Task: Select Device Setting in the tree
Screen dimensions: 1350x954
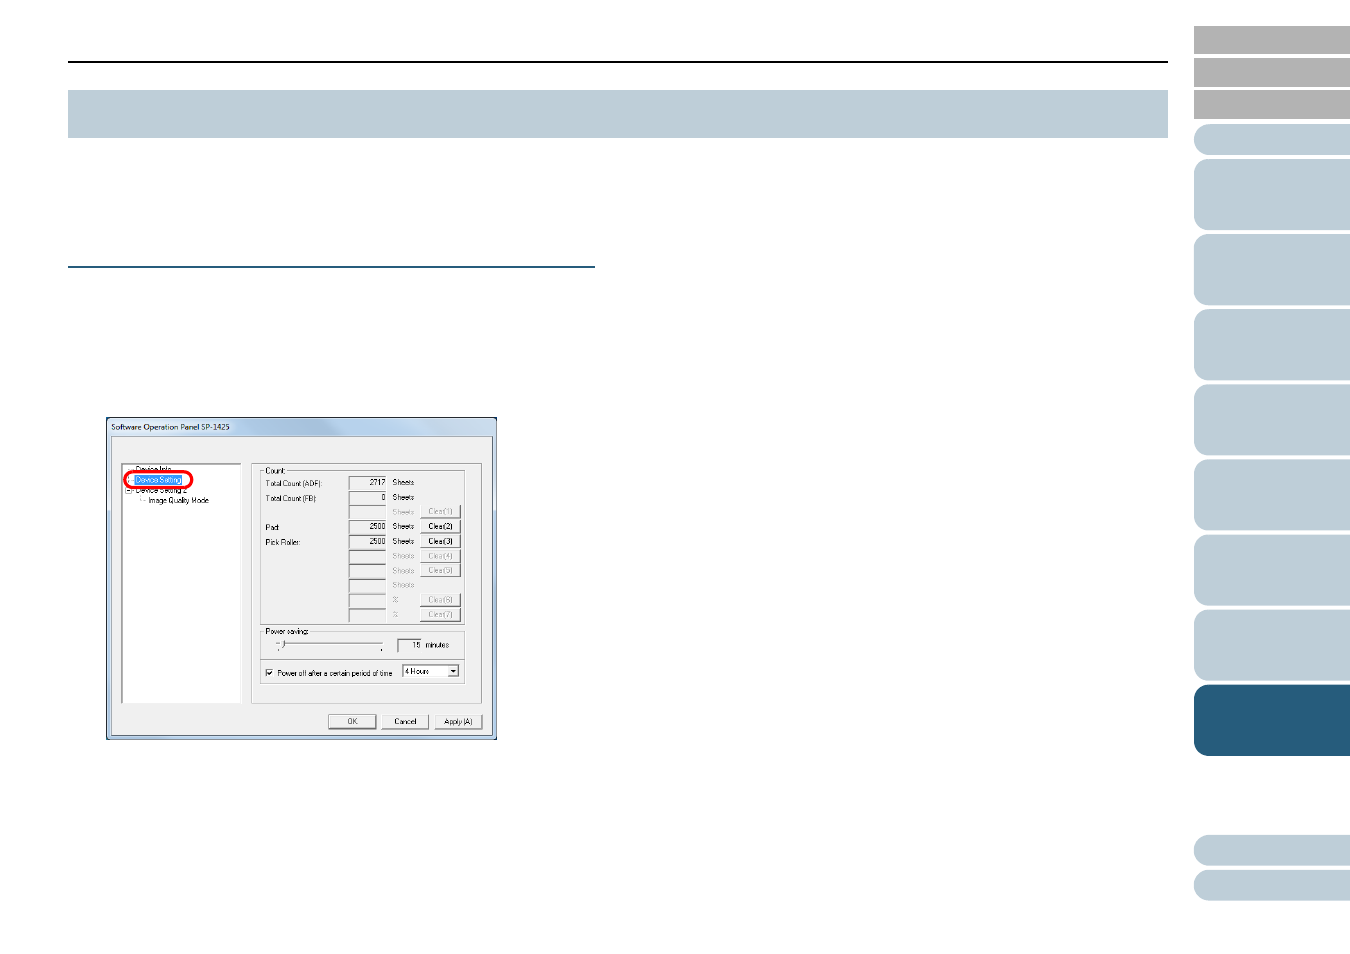Action: pos(159,480)
